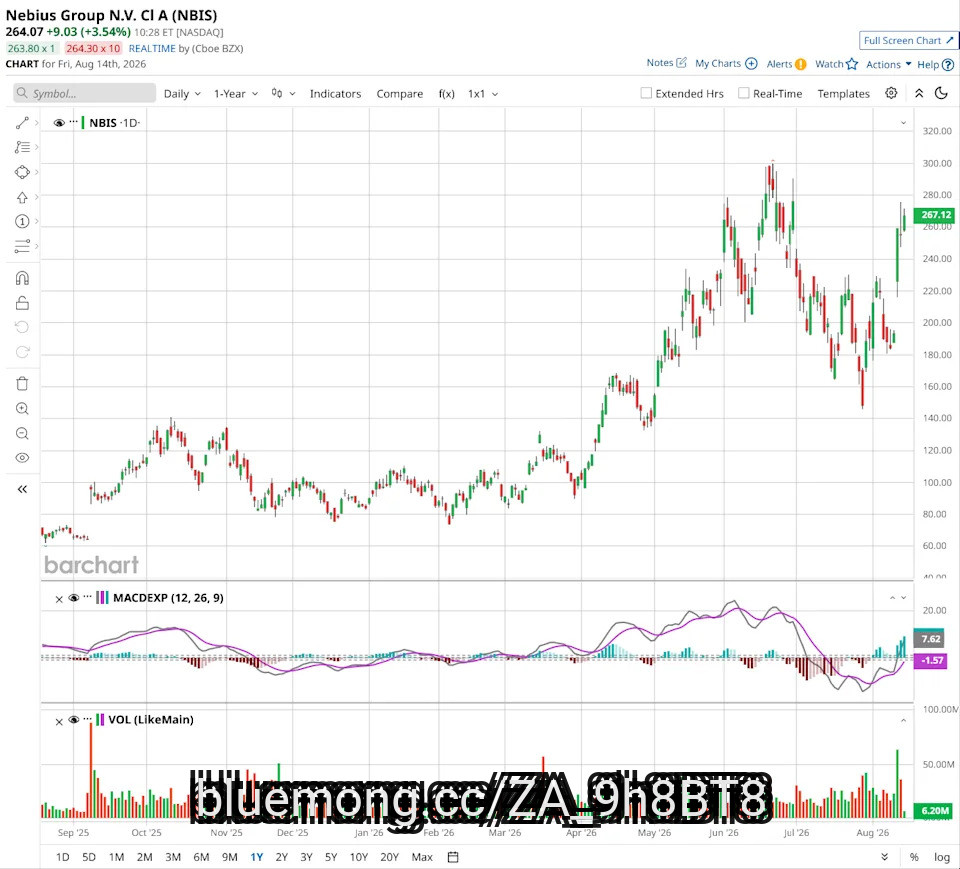Screen dimensions: 960x869
Task: Delete drawings with the trash icon
Action: coord(22,384)
